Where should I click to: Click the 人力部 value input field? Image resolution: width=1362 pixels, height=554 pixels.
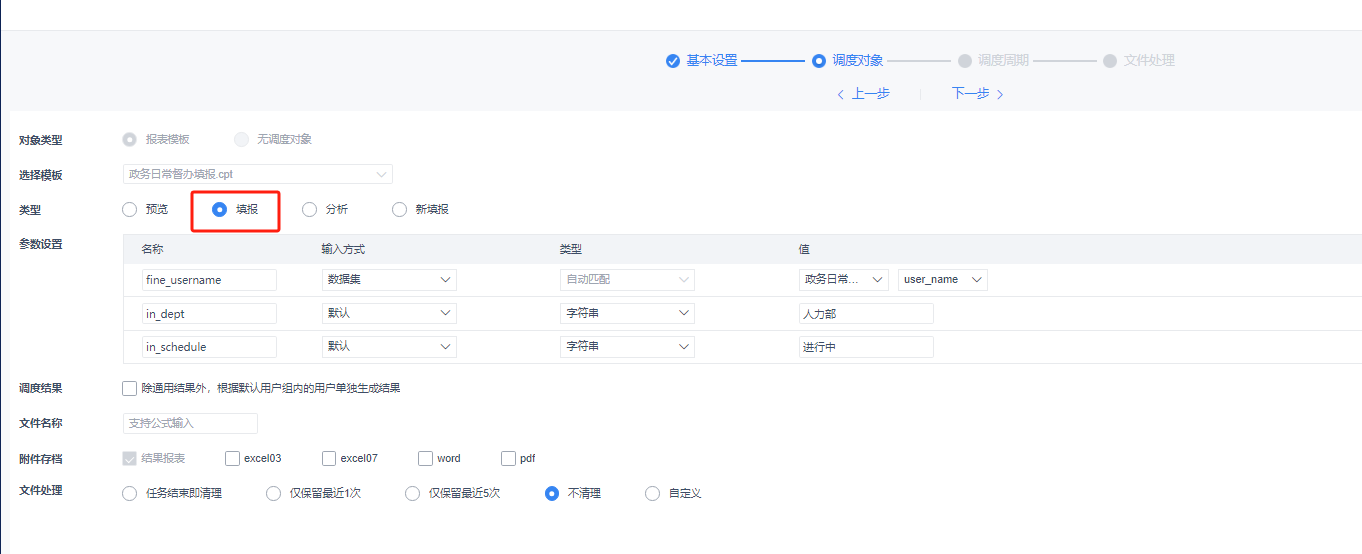point(865,314)
